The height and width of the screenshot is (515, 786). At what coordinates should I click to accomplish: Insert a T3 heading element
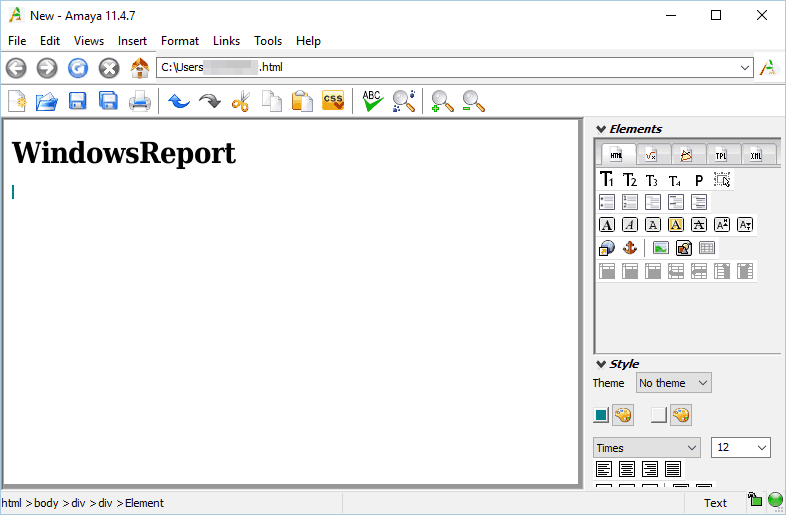tap(652, 180)
